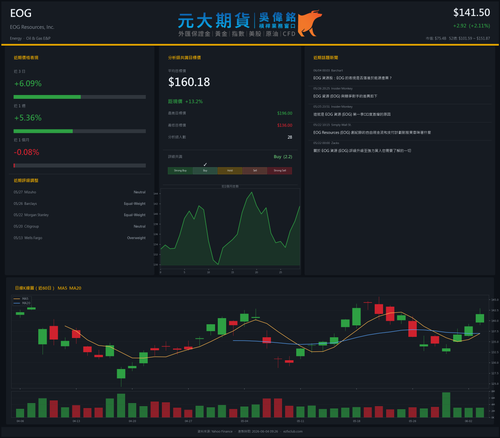Viewport: 500px width, 438px height.
Task: Click the analyst count value 28
Action: pos(290,137)
